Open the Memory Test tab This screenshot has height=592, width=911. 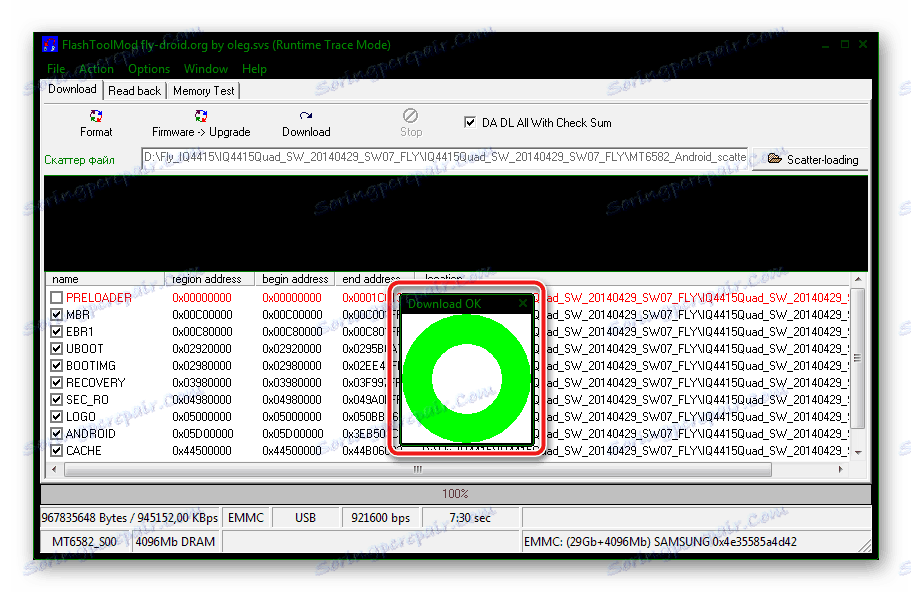[x=203, y=89]
